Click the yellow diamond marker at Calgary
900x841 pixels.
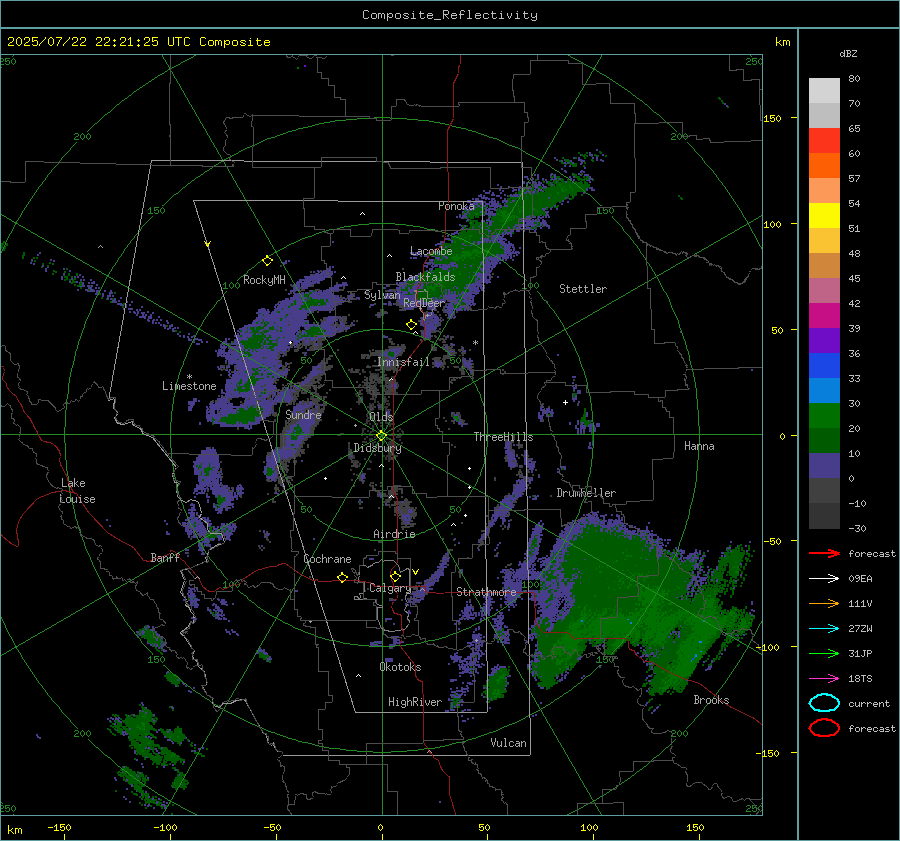395,576
